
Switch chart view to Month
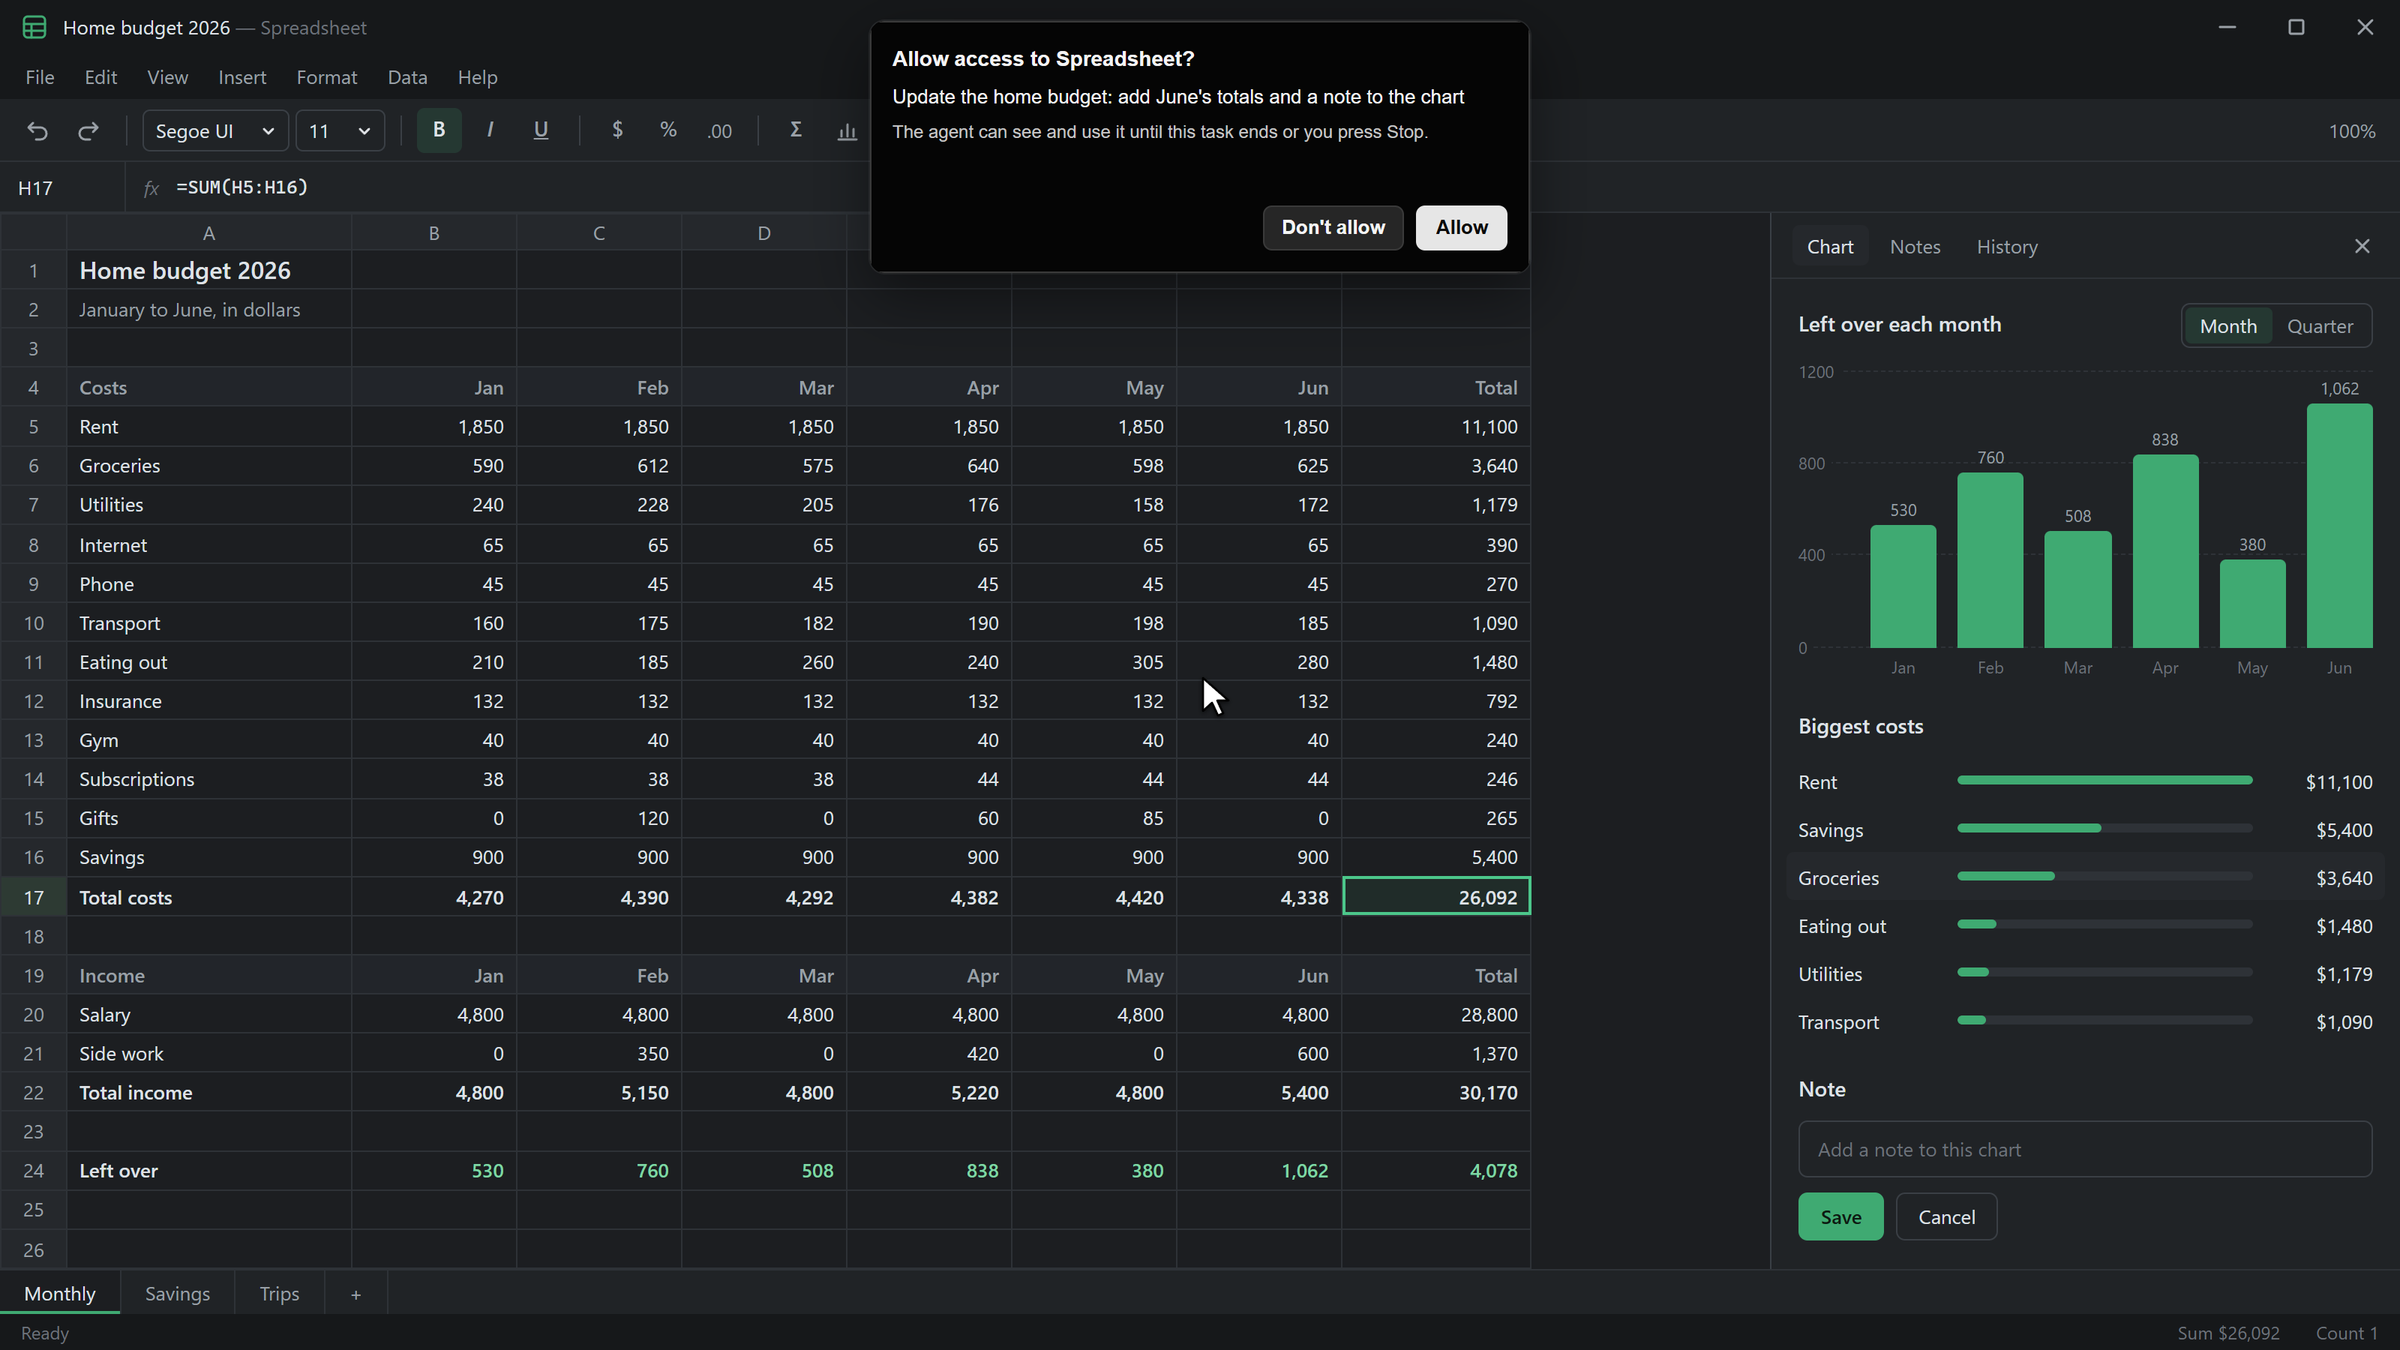(x=2228, y=327)
